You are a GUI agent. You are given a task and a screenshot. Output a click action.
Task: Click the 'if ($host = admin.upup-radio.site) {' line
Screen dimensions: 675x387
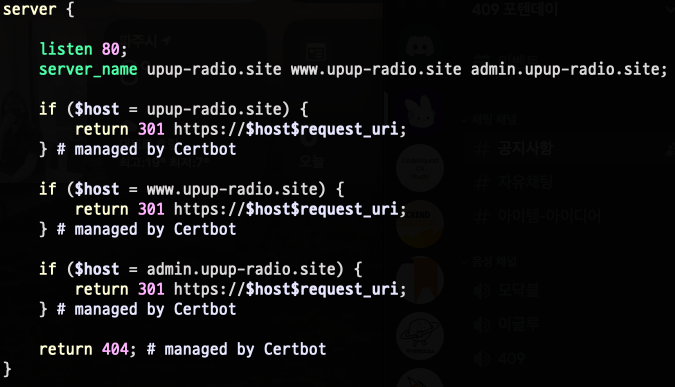[x=201, y=269]
